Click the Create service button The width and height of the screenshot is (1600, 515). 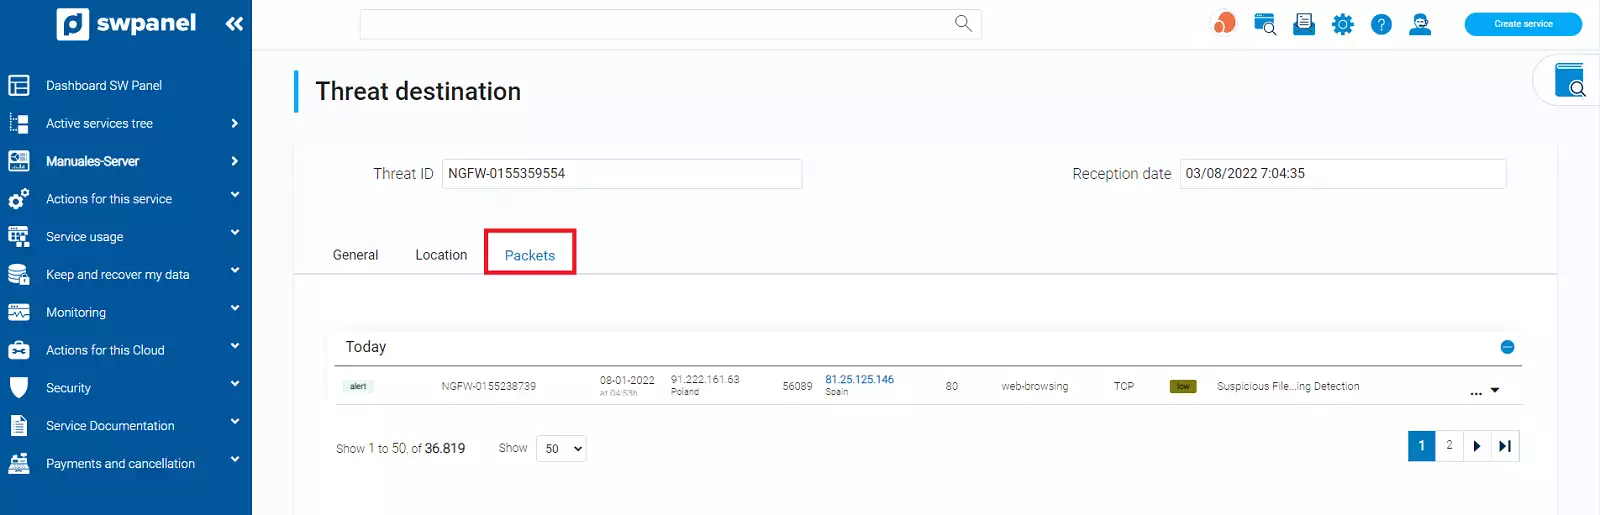coord(1522,24)
